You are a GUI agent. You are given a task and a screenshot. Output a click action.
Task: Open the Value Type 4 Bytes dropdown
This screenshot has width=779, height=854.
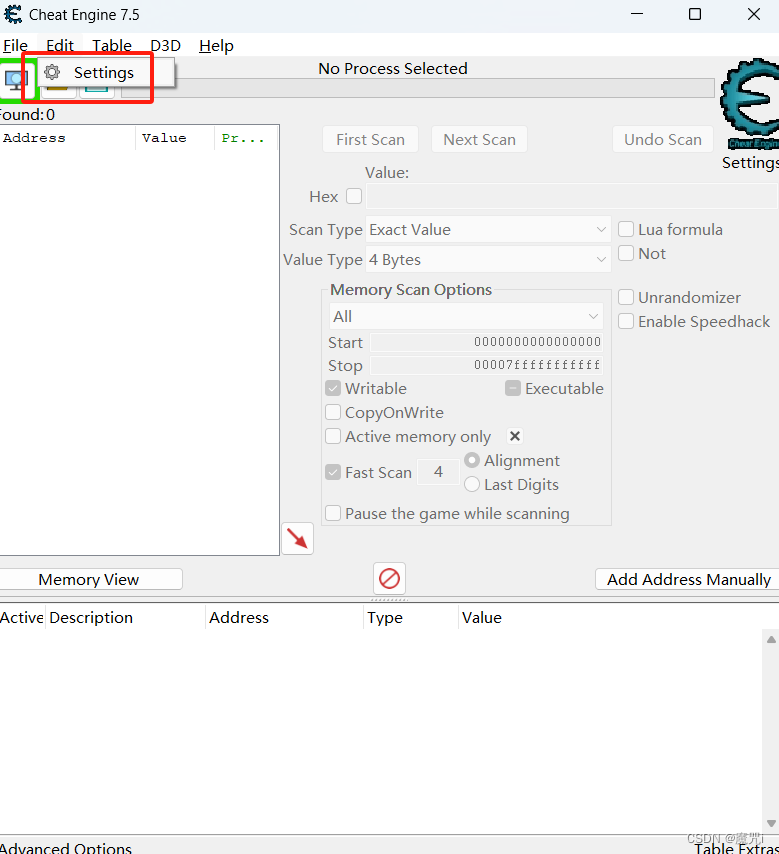tap(488, 259)
